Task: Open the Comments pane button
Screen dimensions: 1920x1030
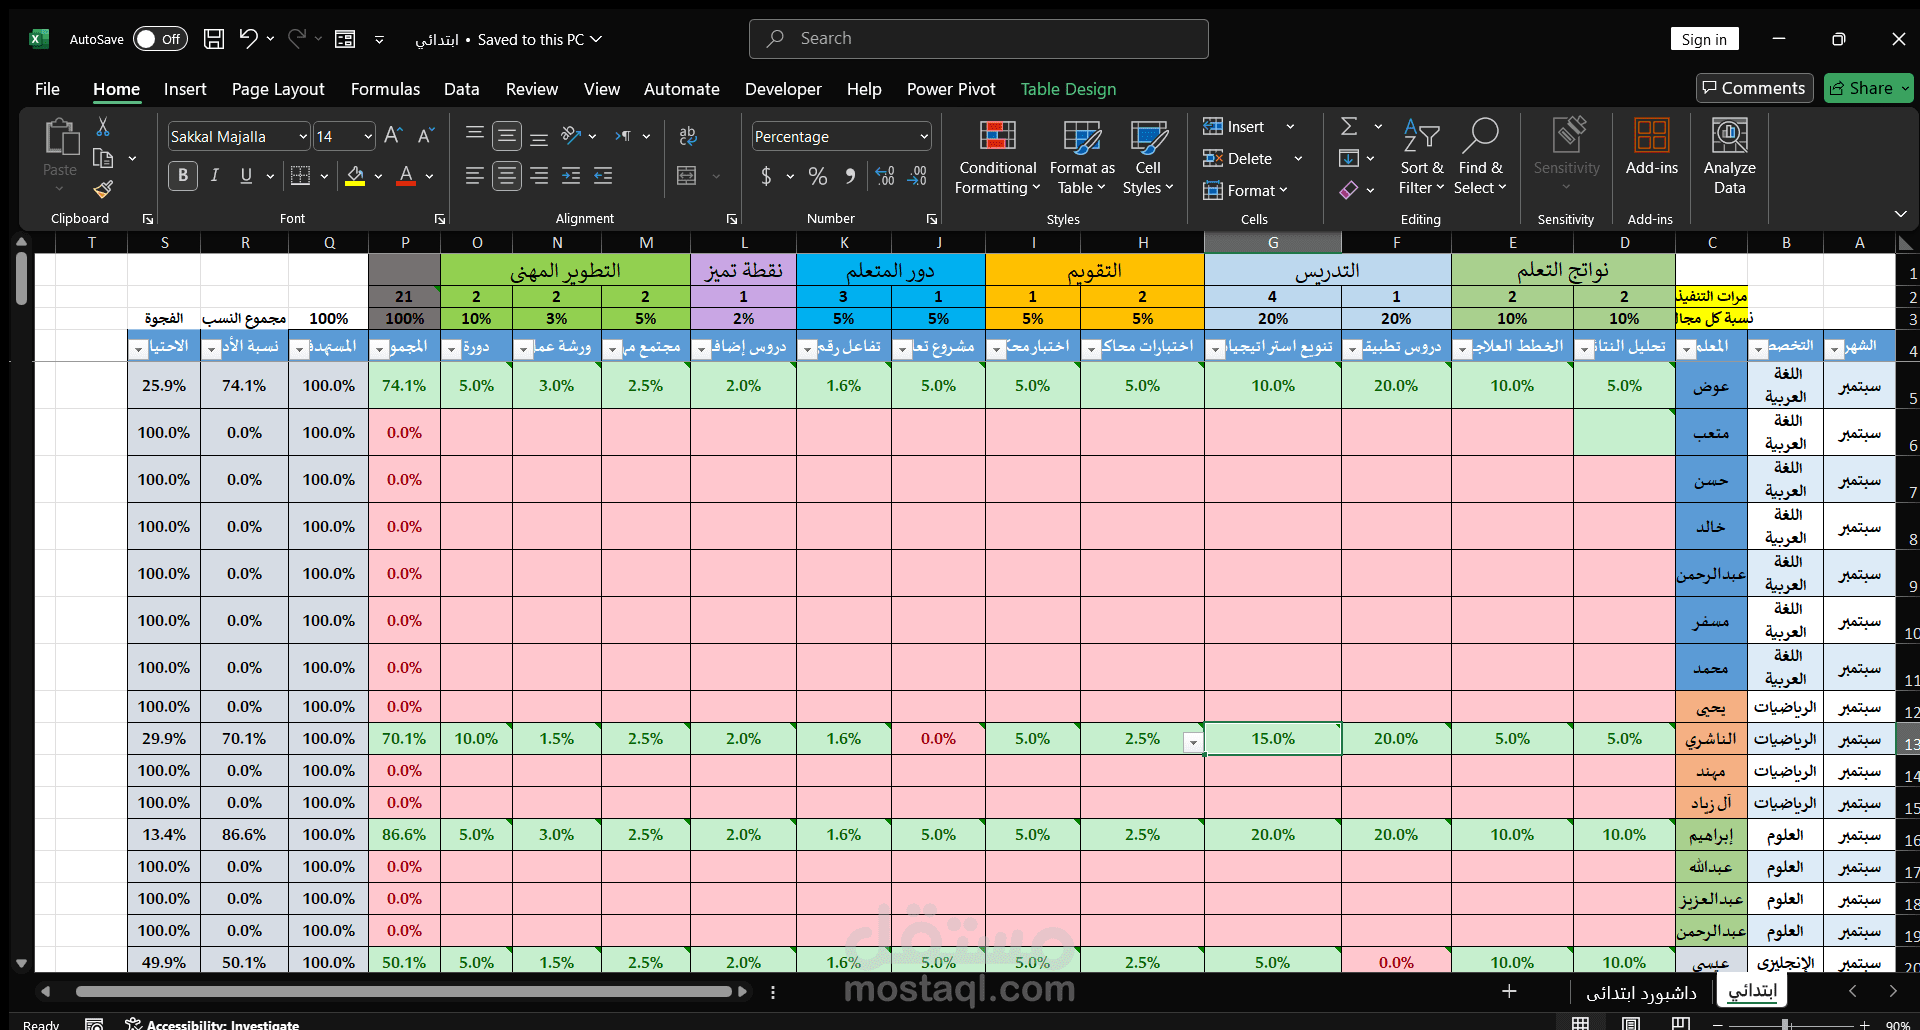Action: pyautogui.click(x=1755, y=88)
